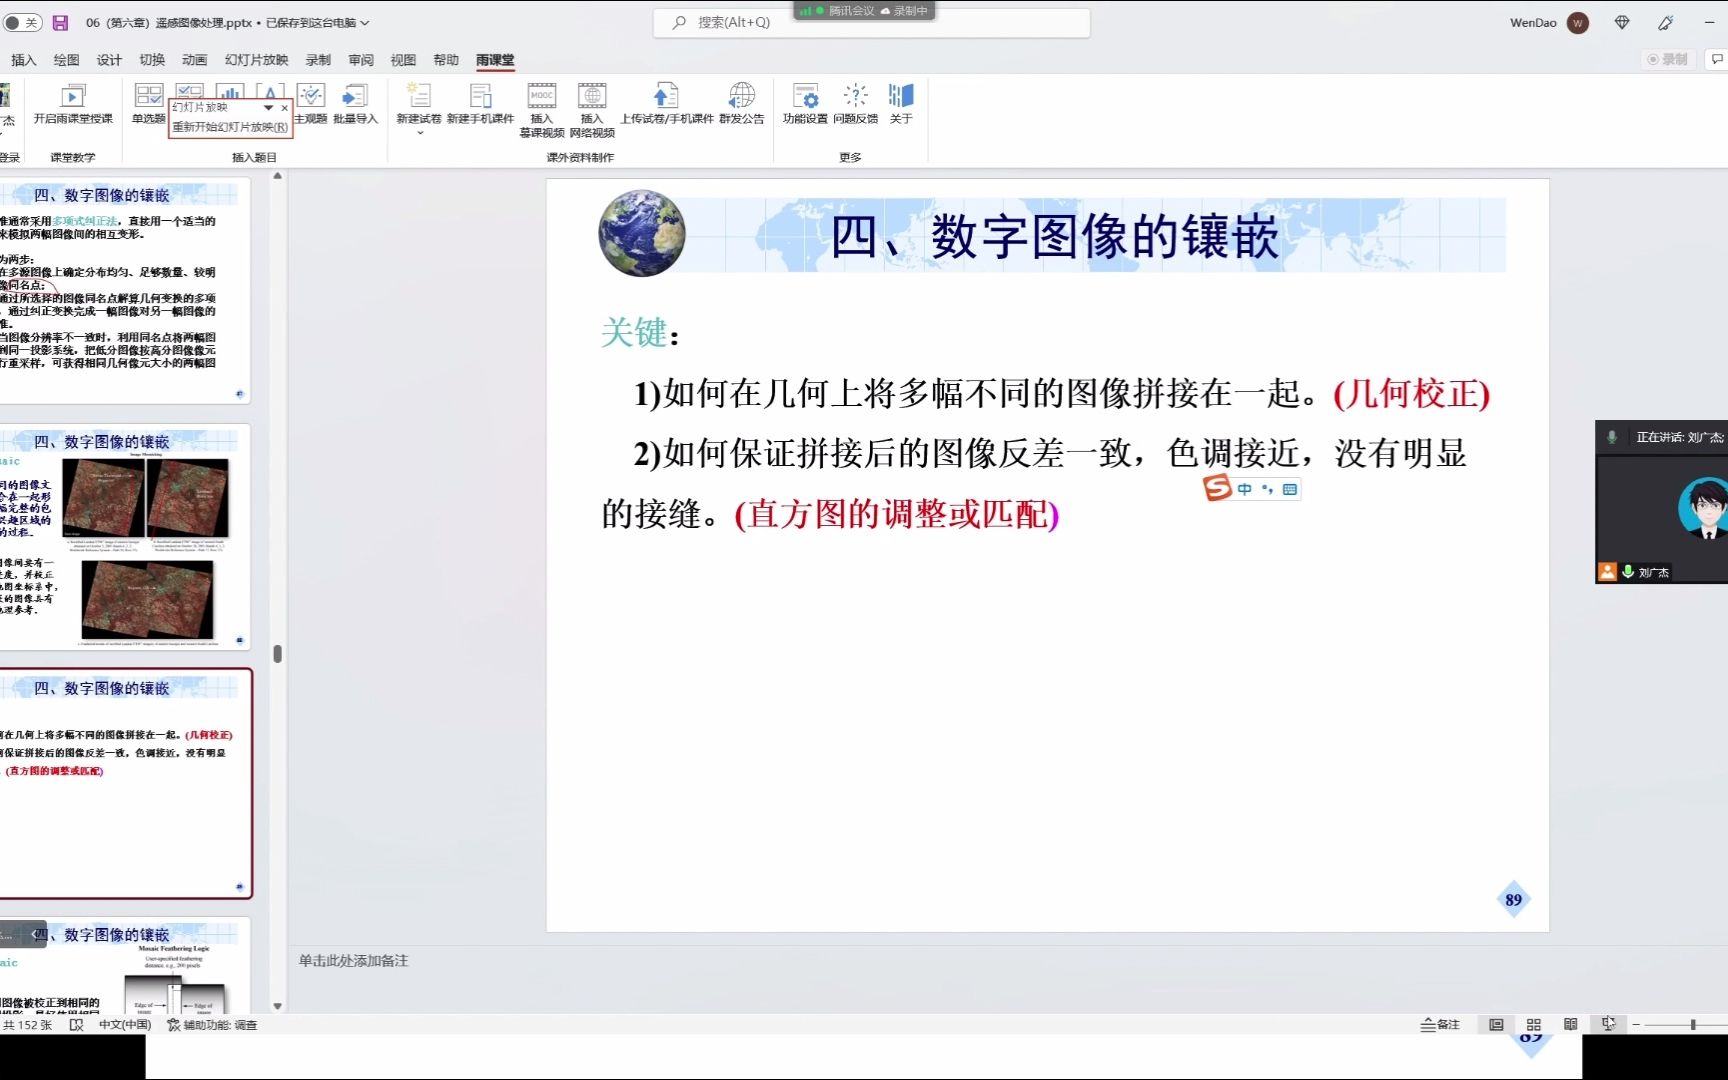Insert network video (插入网络视频)
Screen dimensions: 1728x1080
(592, 110)
